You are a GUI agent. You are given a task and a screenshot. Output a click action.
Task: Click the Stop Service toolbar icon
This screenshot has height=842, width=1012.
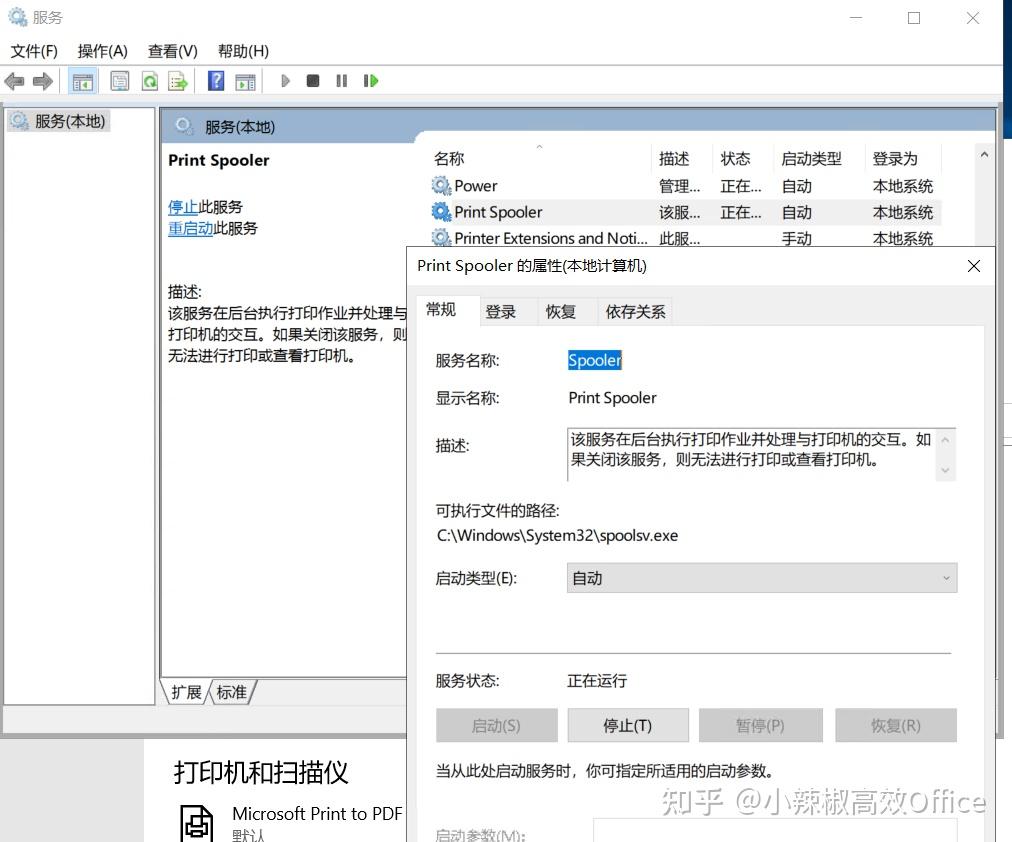click(x=312, y=80)
